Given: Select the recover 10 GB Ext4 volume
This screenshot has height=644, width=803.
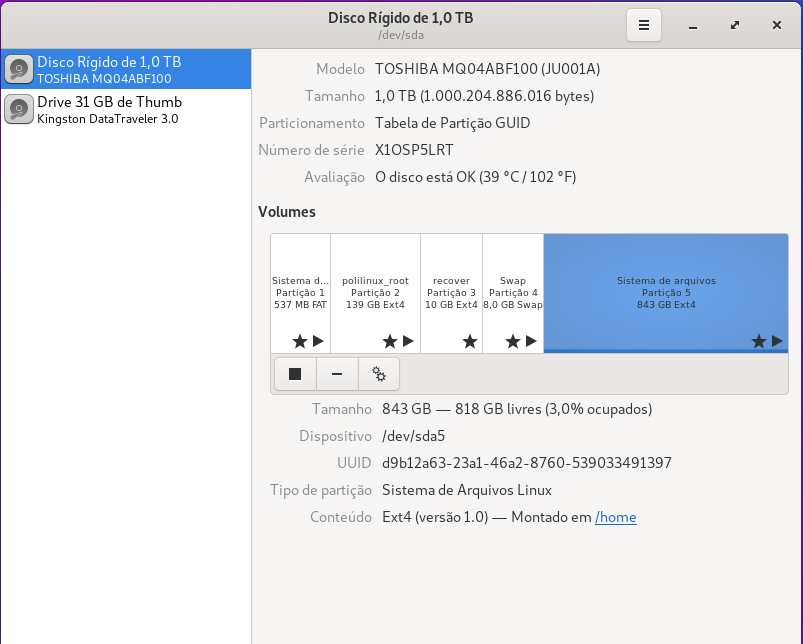Looking at the screenshot, I should [451, 293].
